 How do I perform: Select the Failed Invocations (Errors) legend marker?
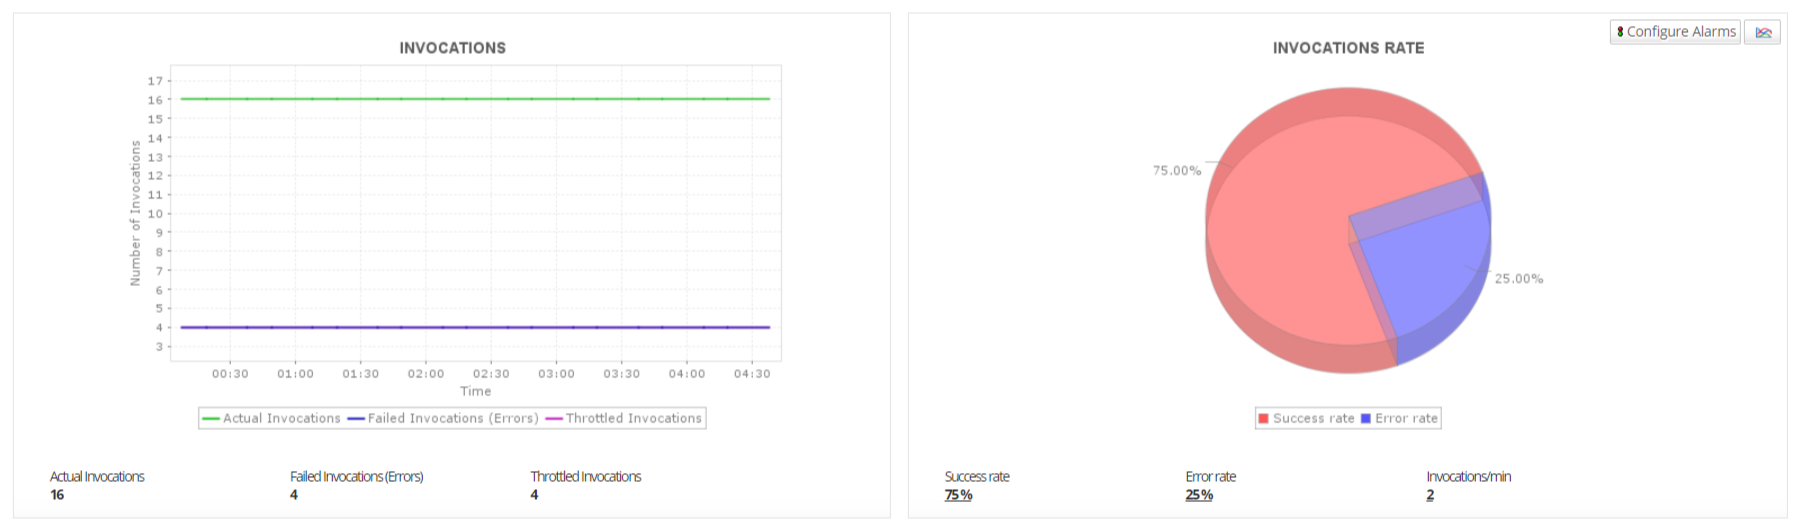(356, 418)
